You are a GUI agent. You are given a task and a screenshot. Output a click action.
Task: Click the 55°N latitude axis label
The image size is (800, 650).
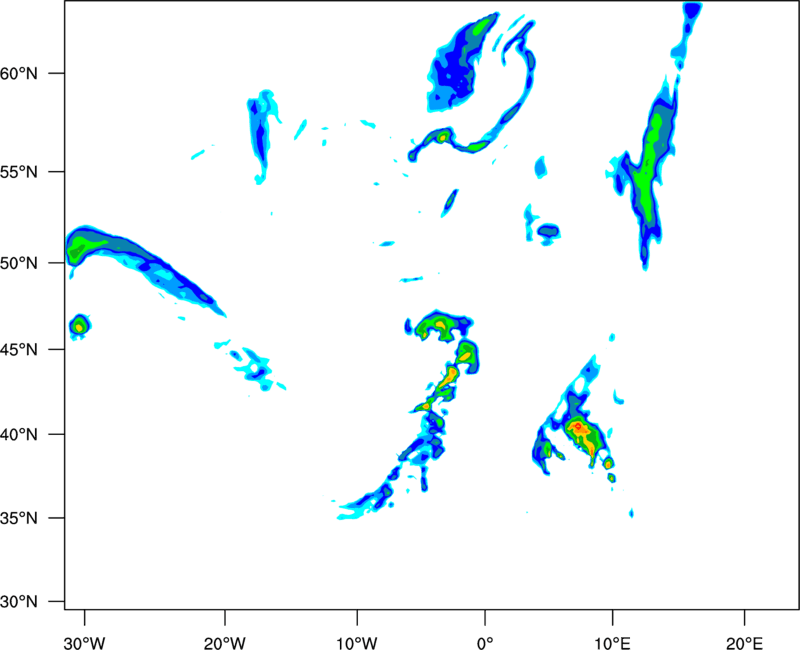point(19,172)
